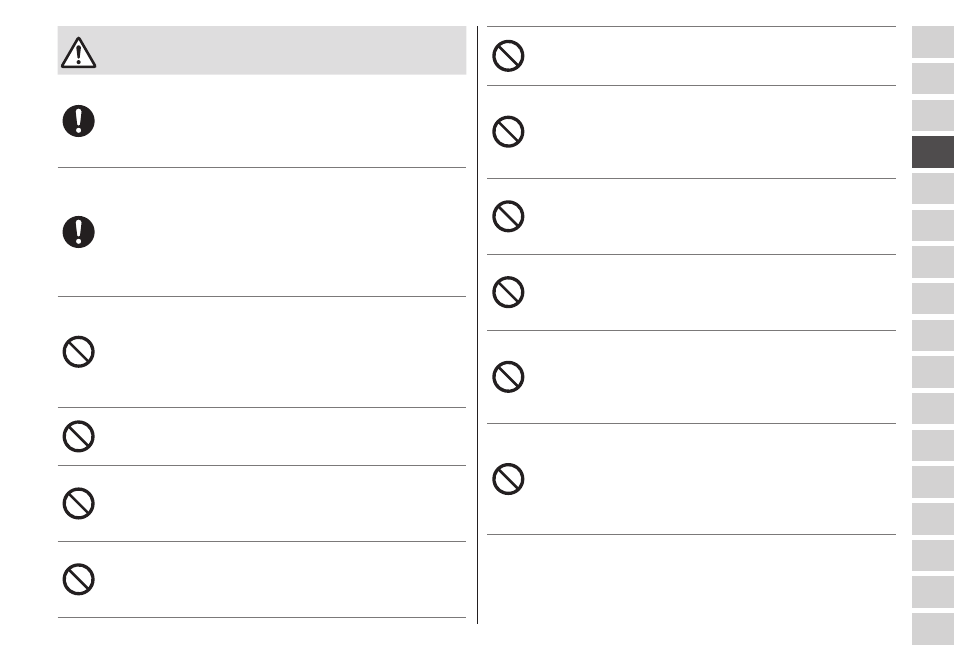Click the fourth prohibition icon in the right column
This screenshot has width=954, height=671.
(508, 292)
